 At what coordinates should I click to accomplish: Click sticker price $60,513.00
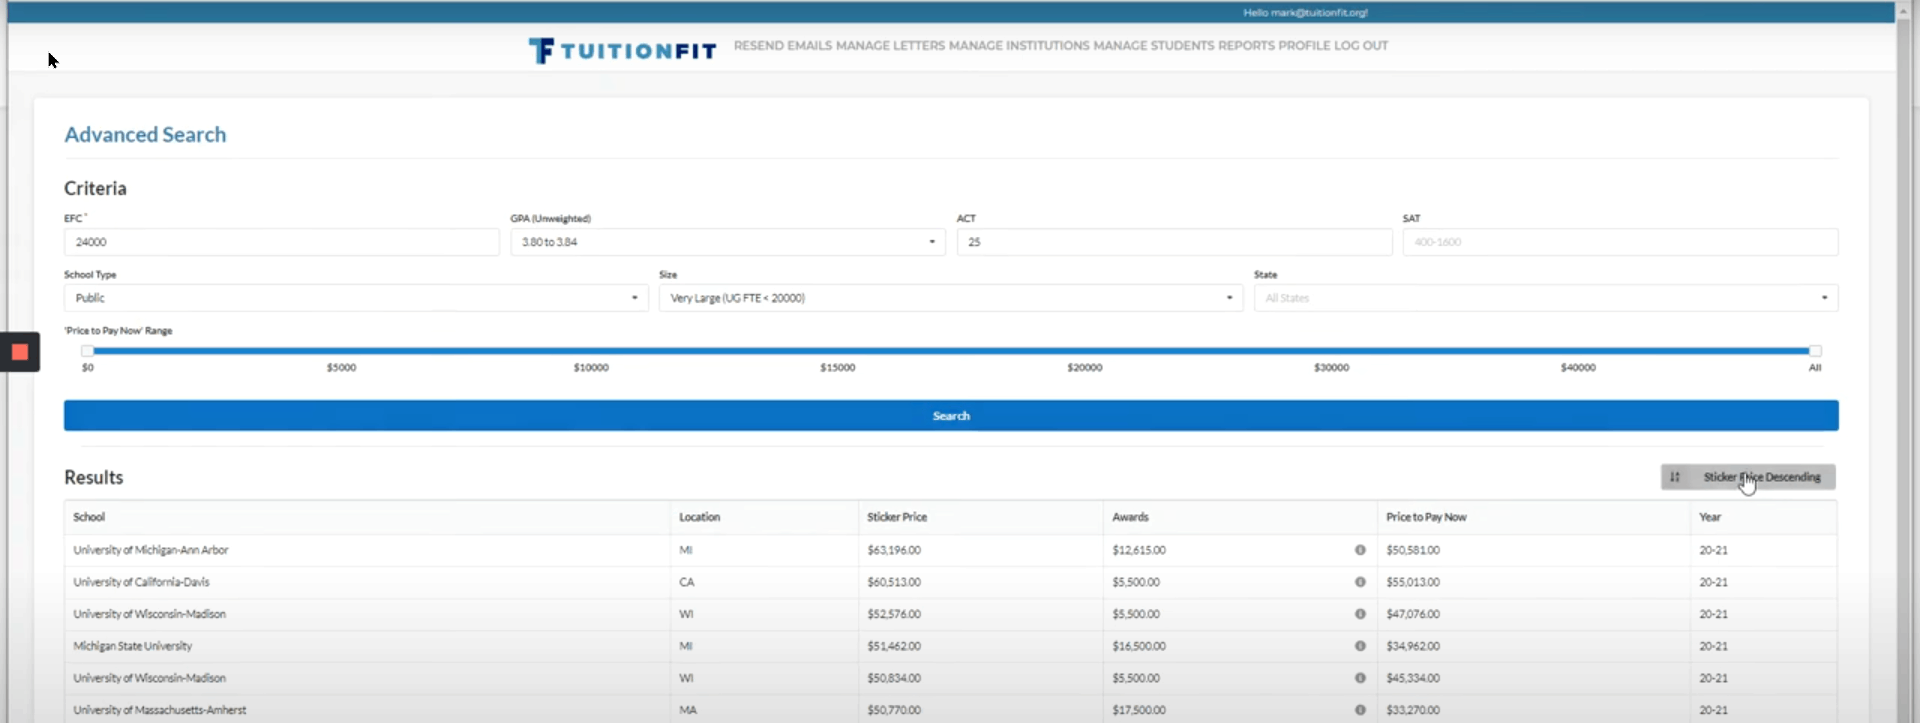894,582
